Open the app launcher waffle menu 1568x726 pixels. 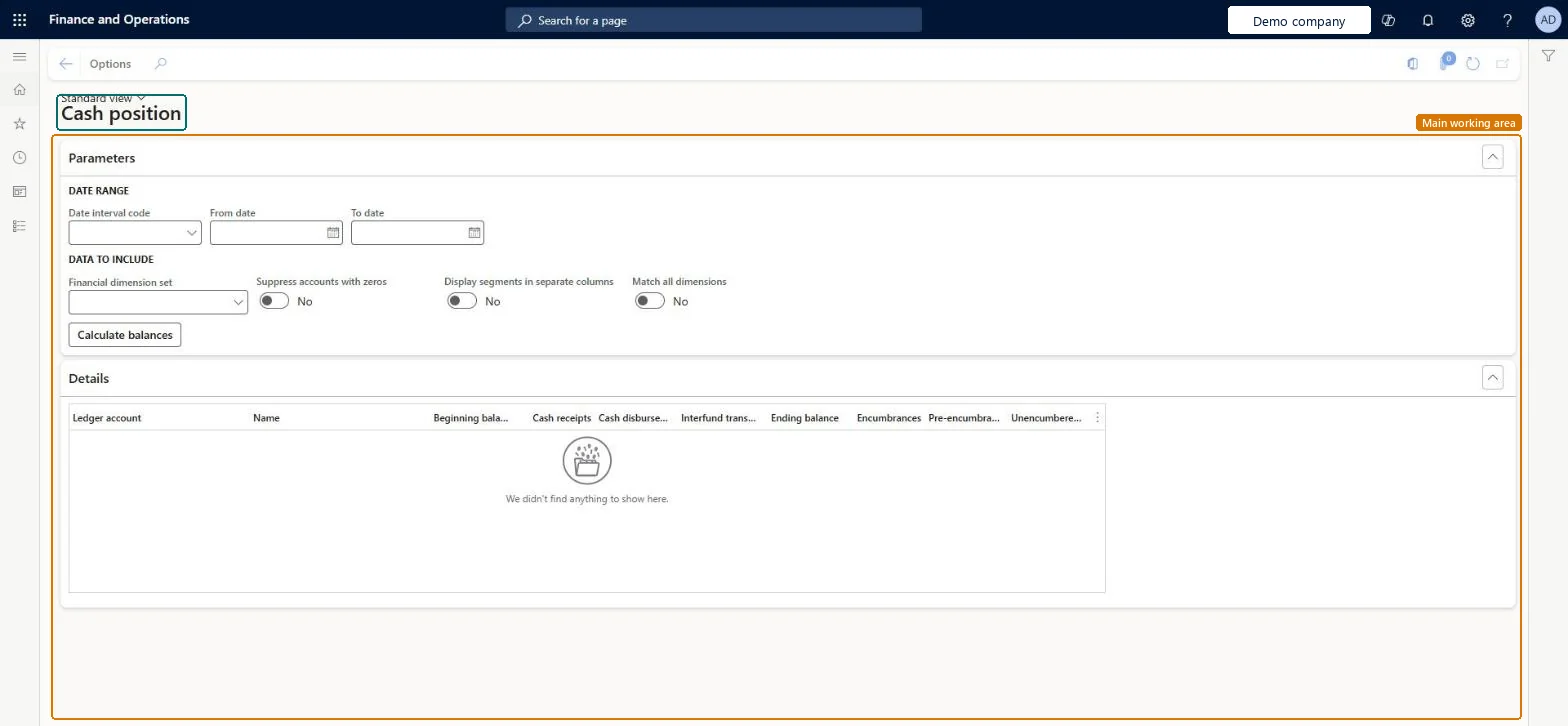tap(19, 20)
